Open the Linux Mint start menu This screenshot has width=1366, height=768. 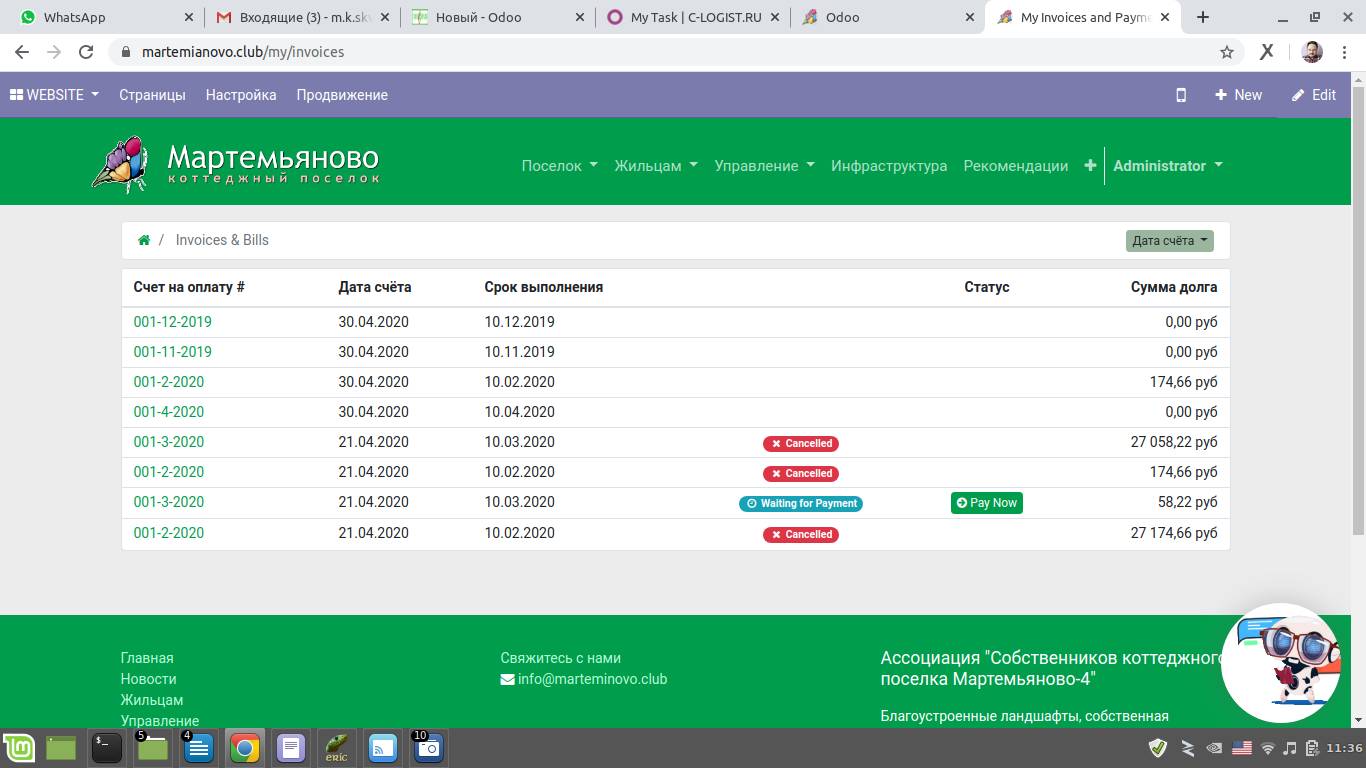coord(19,748)
